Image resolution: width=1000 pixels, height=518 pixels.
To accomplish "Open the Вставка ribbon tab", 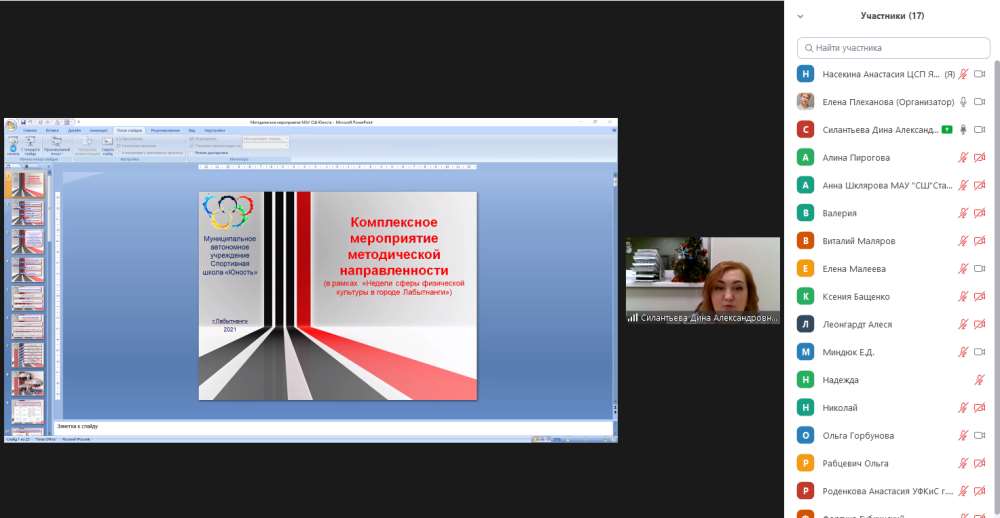I will click(52, 130).
